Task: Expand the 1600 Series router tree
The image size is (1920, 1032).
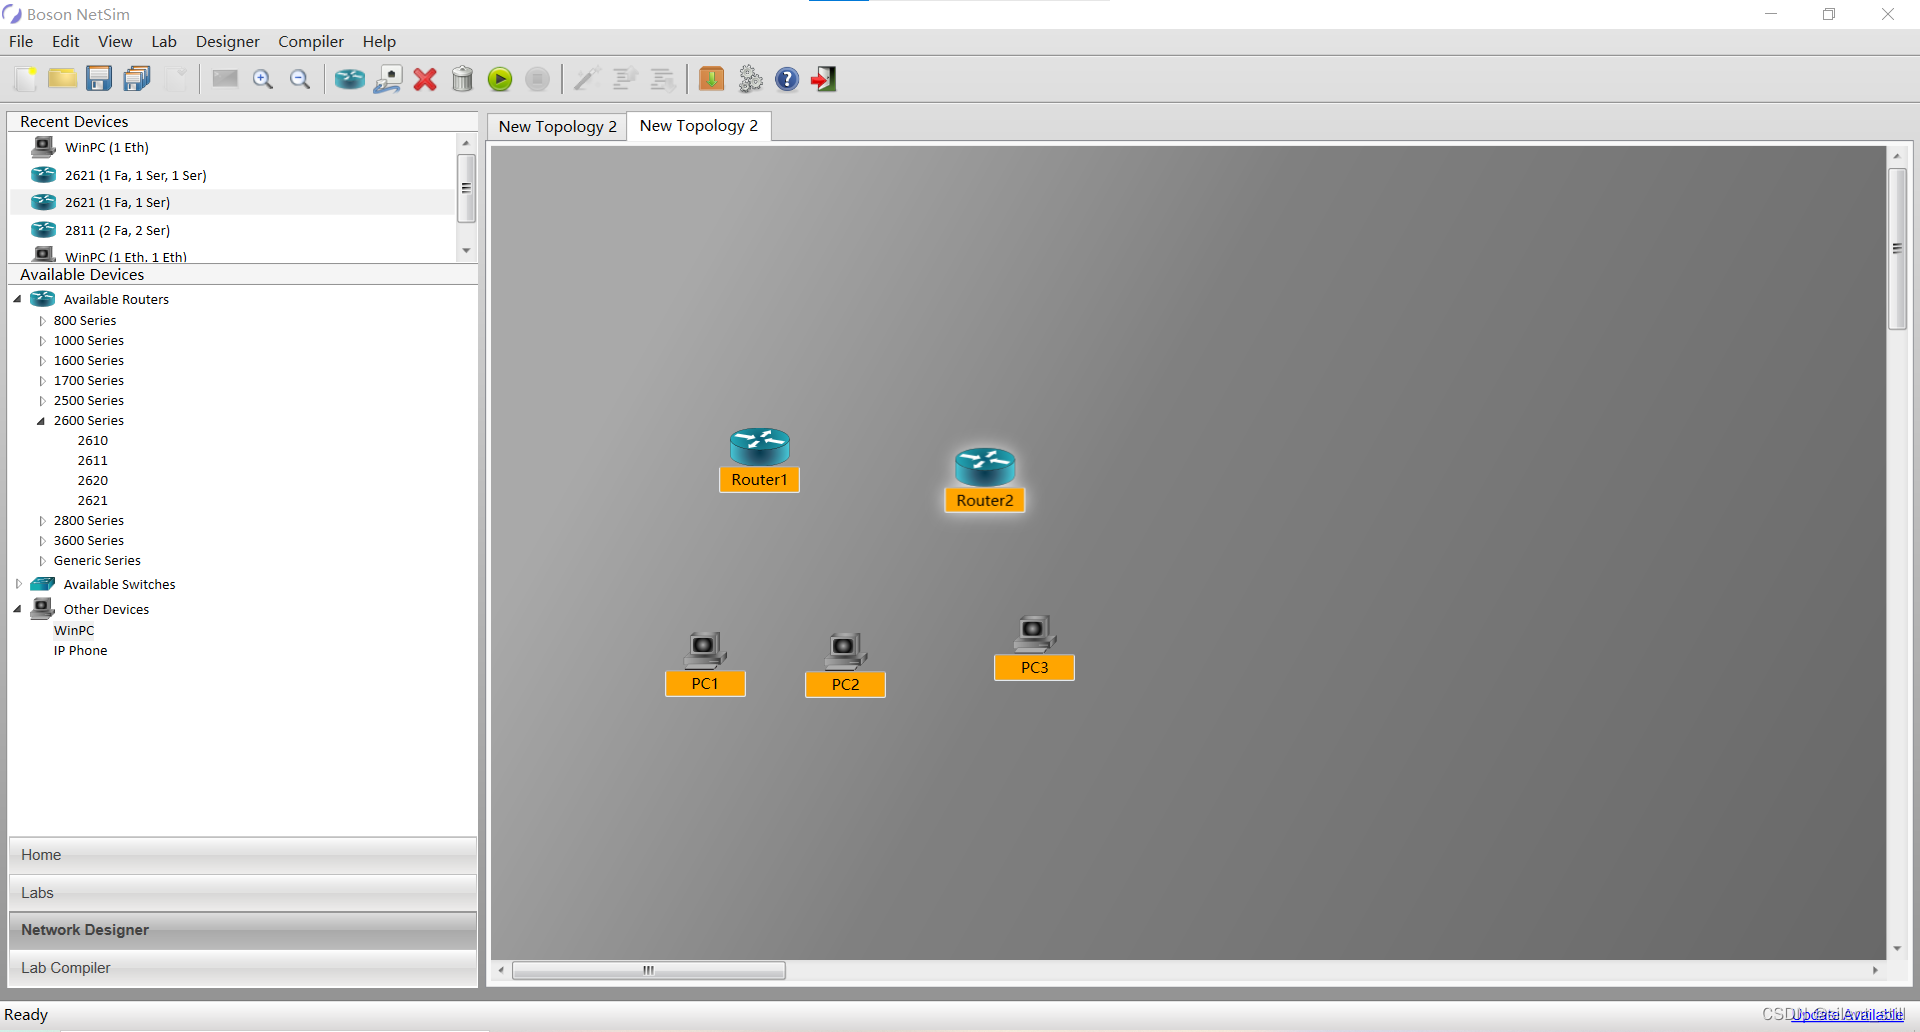Action: pyautogui.click(x=42, y=361)
